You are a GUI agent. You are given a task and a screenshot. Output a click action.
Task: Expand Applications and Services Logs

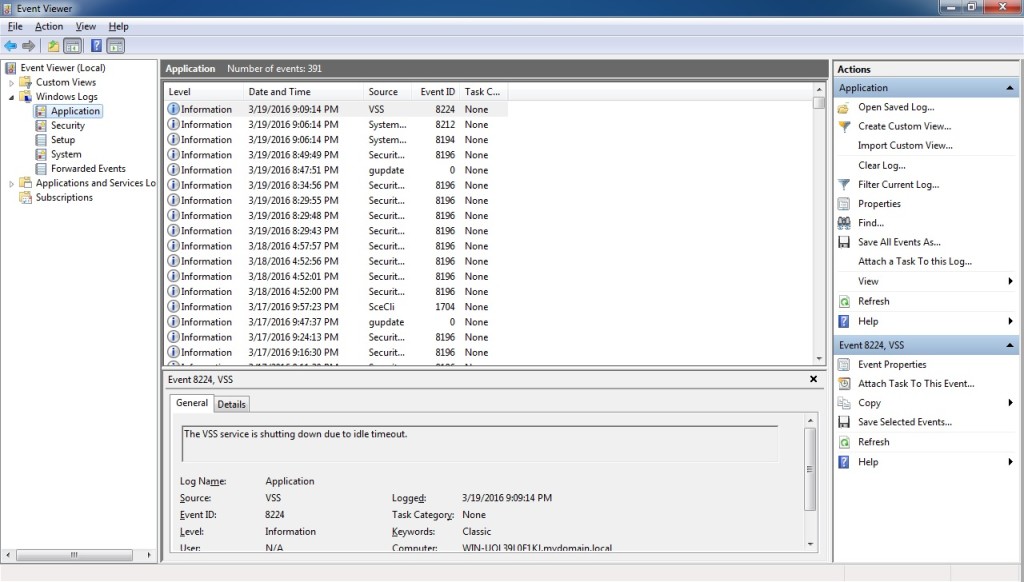coord(10,183)
